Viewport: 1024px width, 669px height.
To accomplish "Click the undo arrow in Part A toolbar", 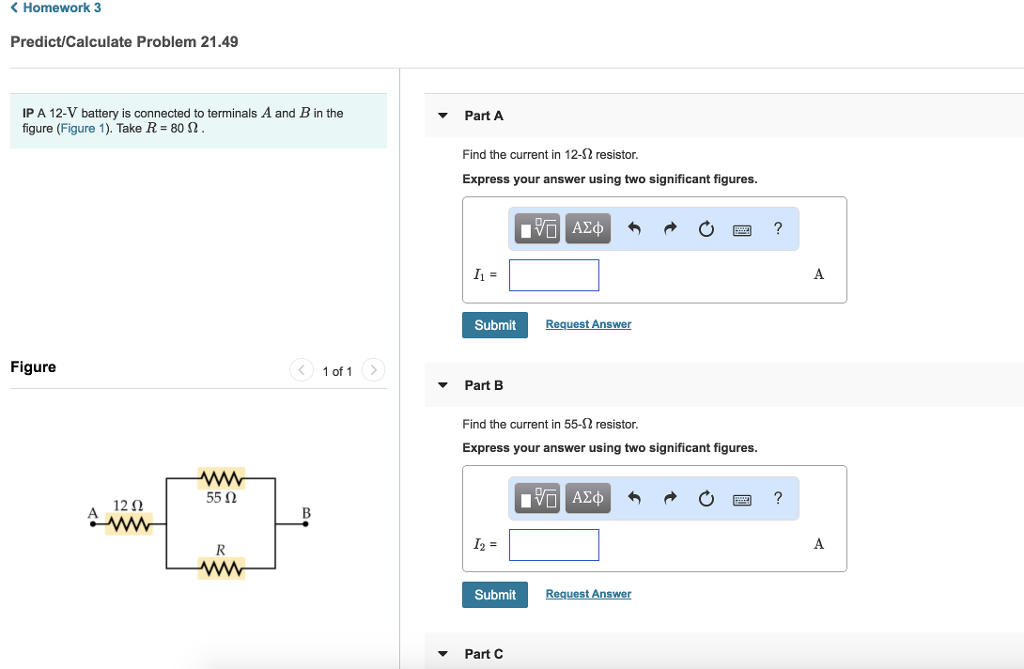I will tap(634, 228).
